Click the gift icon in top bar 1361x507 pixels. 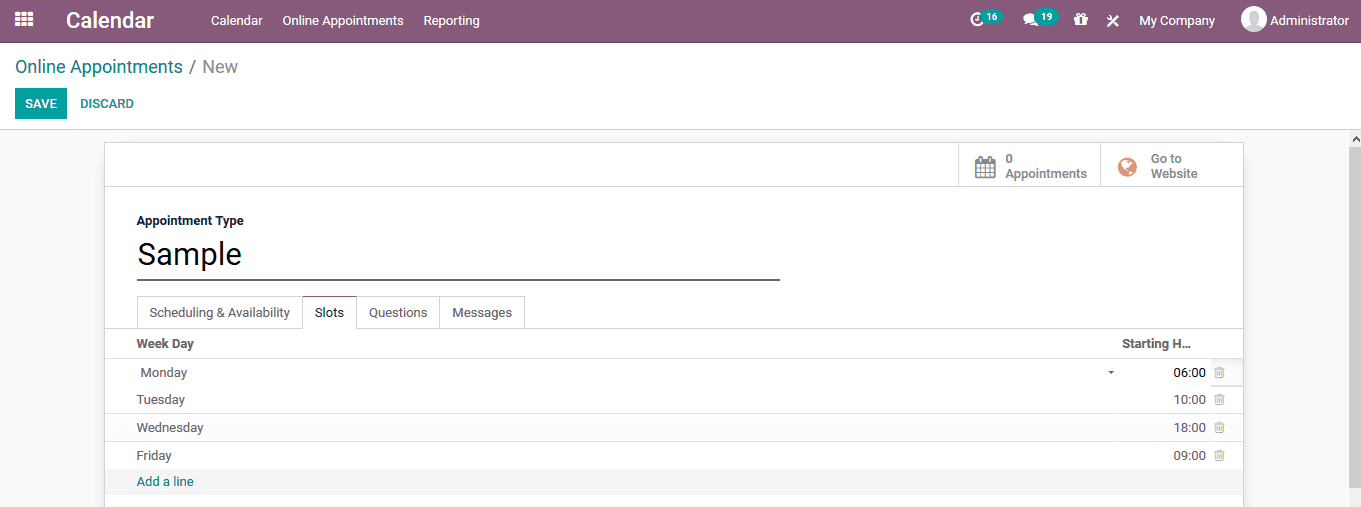1081,20
